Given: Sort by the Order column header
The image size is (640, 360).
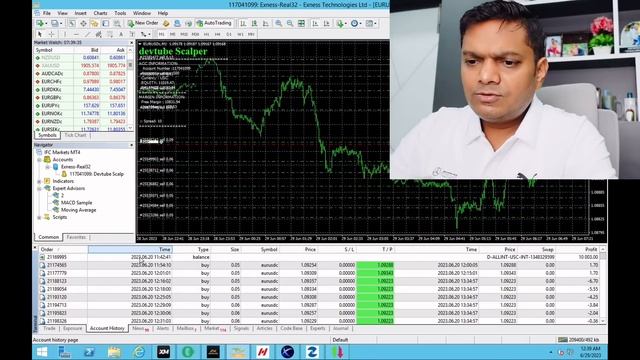Looking at the screenshot, I should pos(63,249).
